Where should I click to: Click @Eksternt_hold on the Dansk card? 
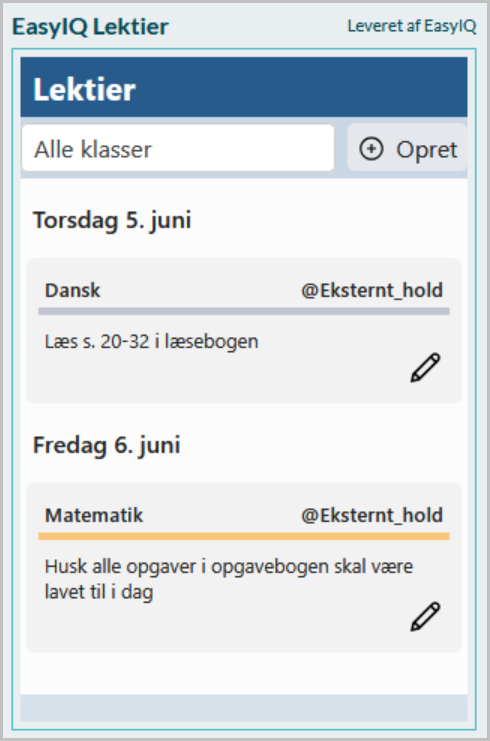pos(372,290)
